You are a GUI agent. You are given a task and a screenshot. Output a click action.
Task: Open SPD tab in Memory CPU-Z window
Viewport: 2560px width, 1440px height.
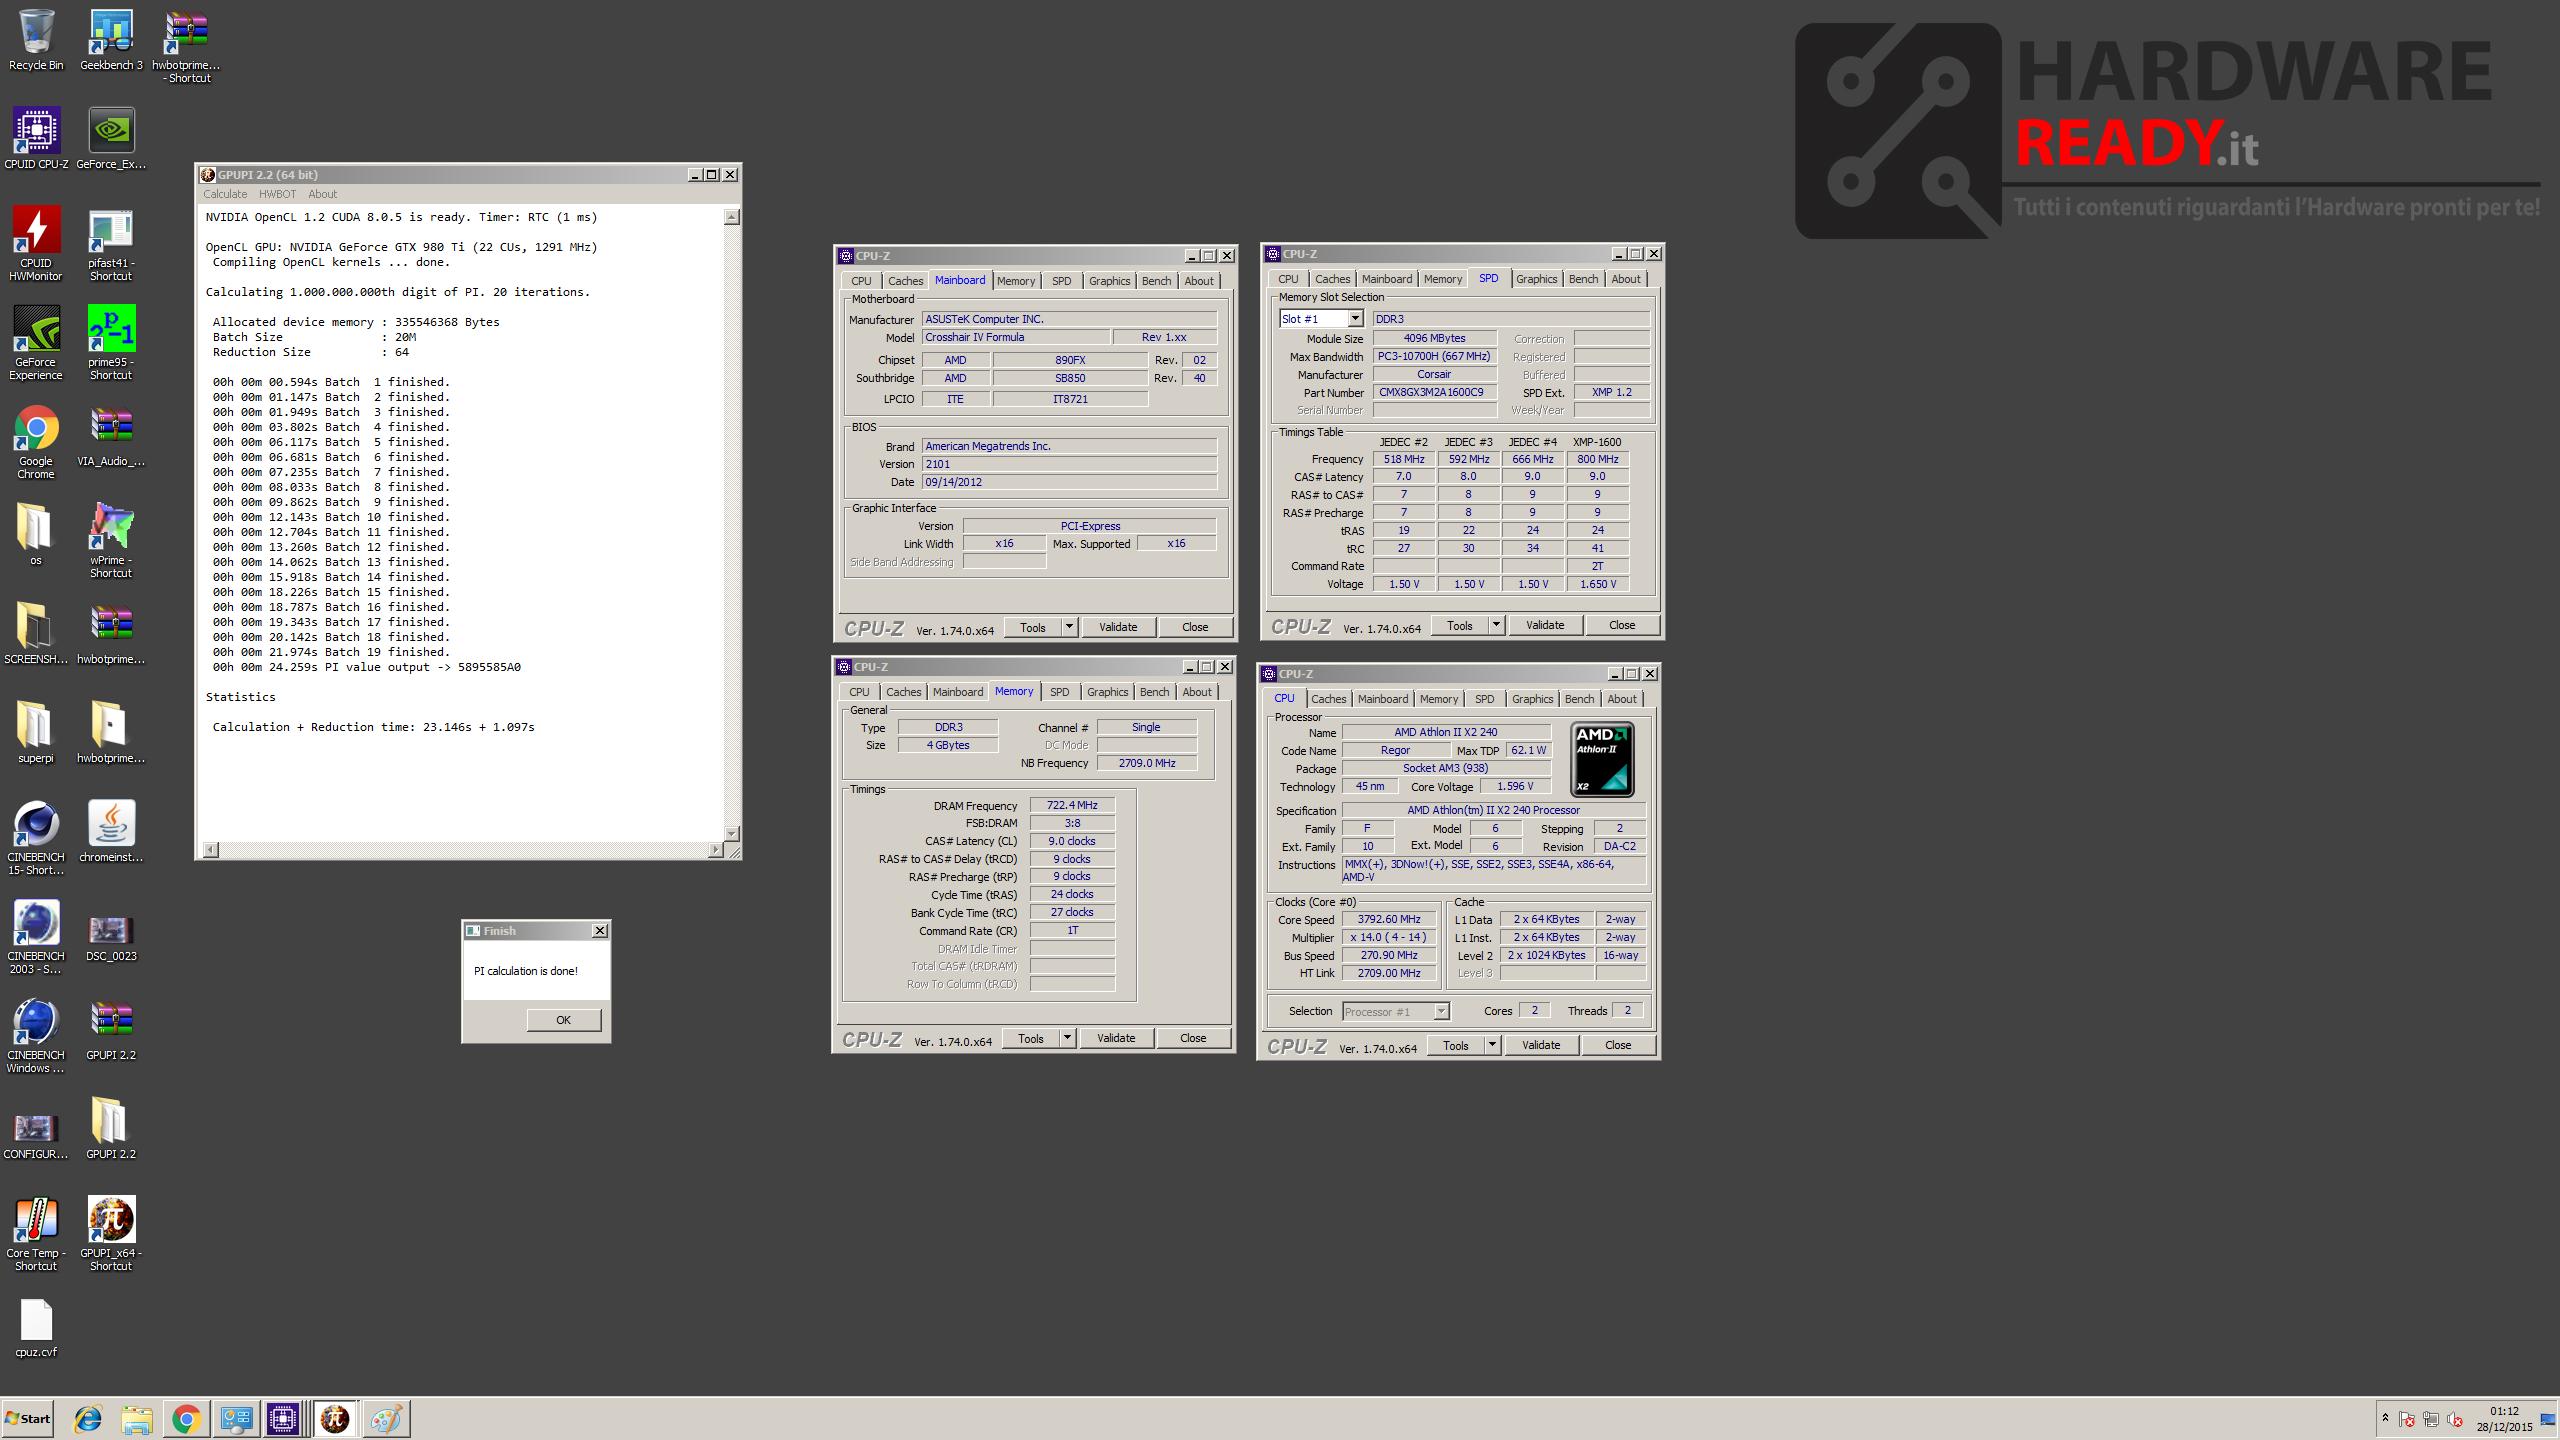pyautogui.click(x=1059, y=692)
